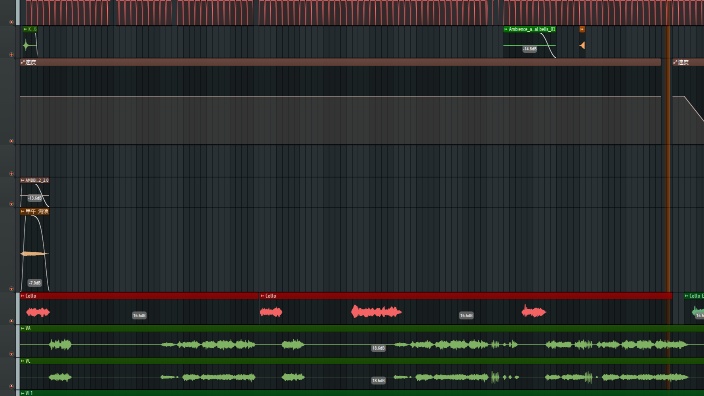Screen dimensions: 704x396
Task: Open the second Cello clip's menu arrow
Action: pos(262,296)
